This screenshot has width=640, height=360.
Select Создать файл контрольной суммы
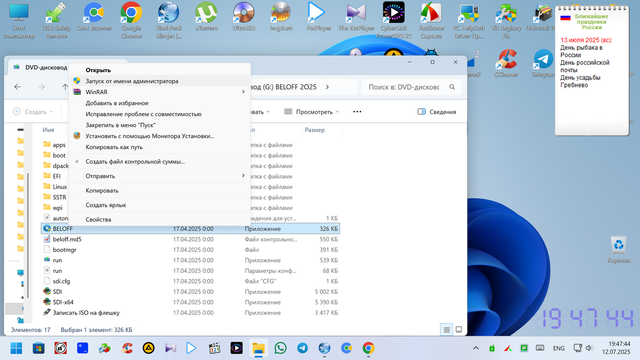point(160,161)
